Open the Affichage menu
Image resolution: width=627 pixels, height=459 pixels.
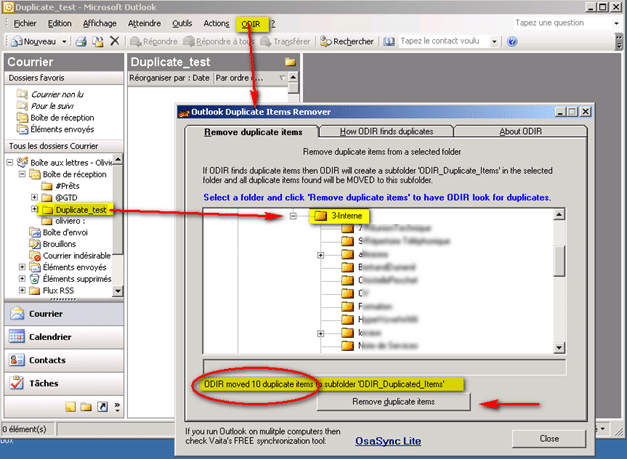pyautogui.click(x=100, y=24)
